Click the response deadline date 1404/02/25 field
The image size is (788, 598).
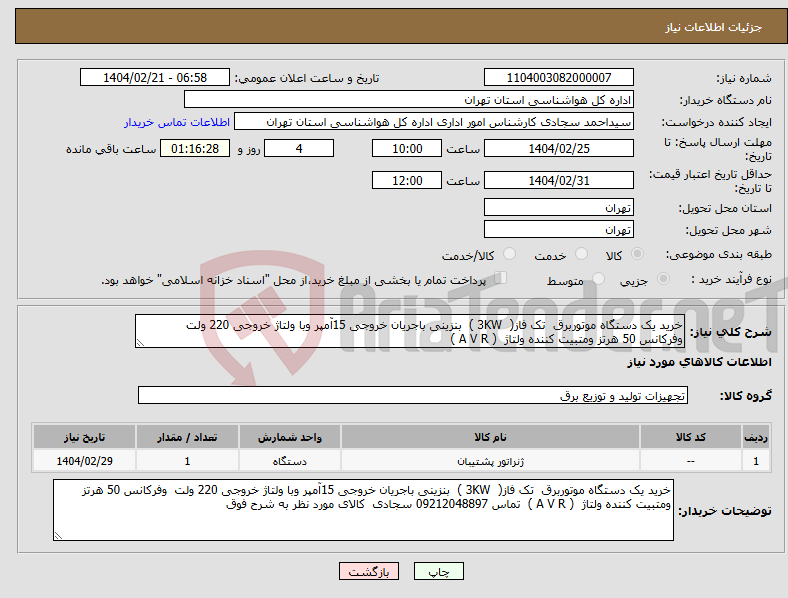[x=558, y=148]
